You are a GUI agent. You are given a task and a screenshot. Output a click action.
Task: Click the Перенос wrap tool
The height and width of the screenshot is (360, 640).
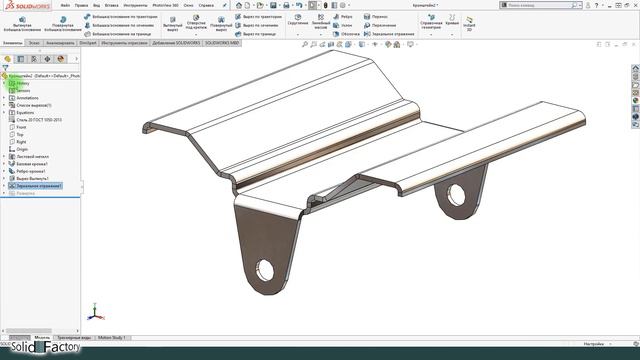point(376,17)
